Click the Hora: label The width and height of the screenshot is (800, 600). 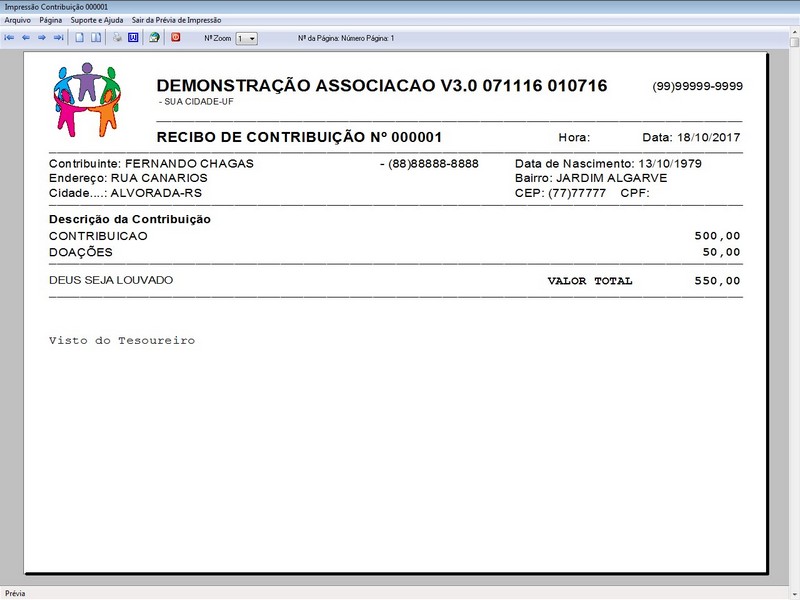click(574, 137)
